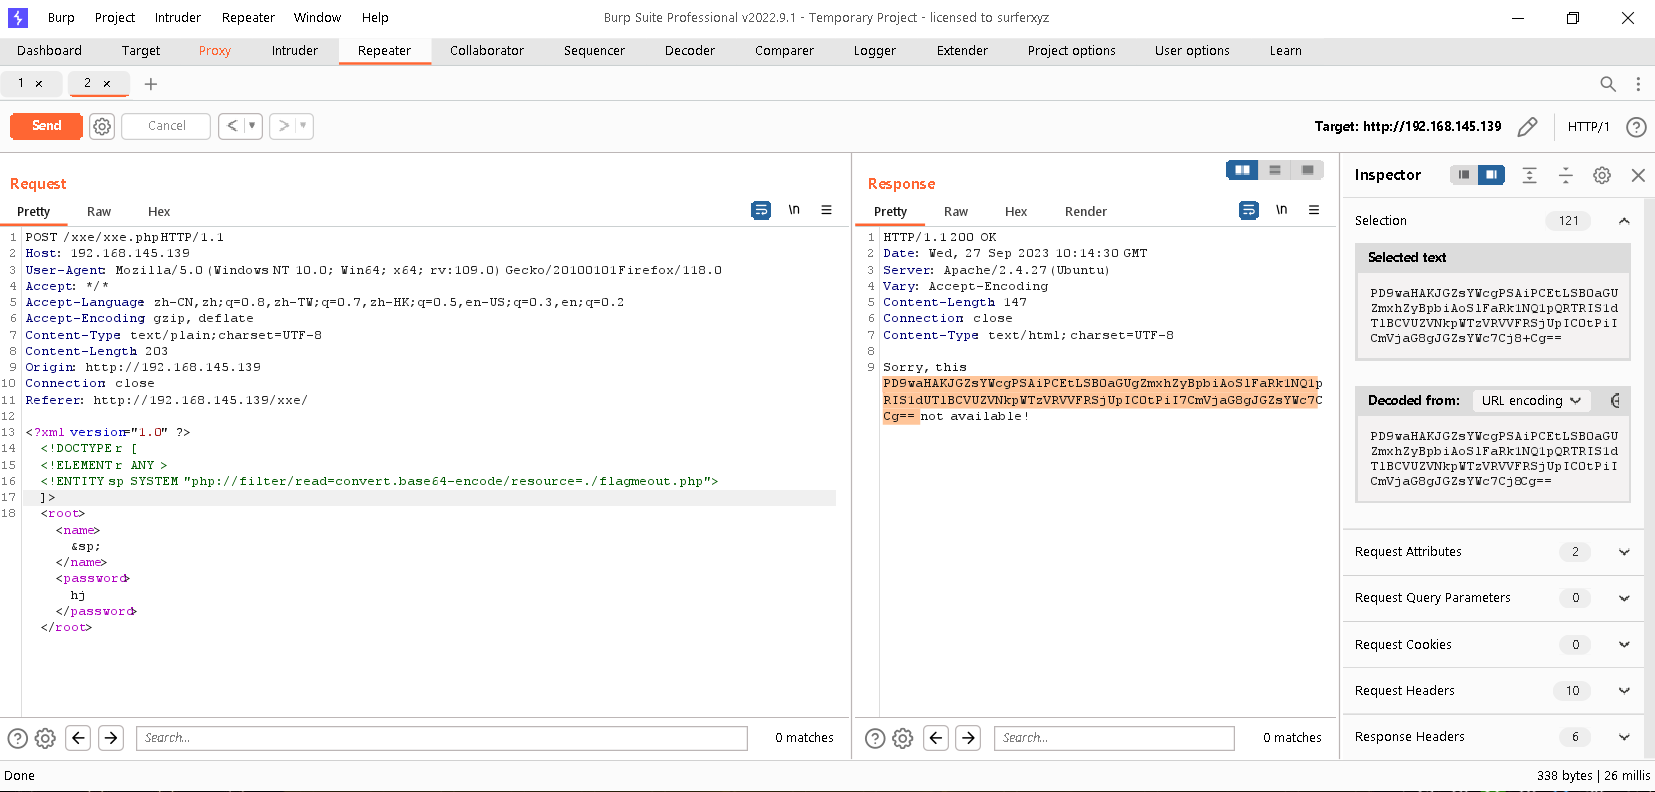This screenshot has width=1655, height=792.
Task: Open the Project menu
Action: click(115, 17)
